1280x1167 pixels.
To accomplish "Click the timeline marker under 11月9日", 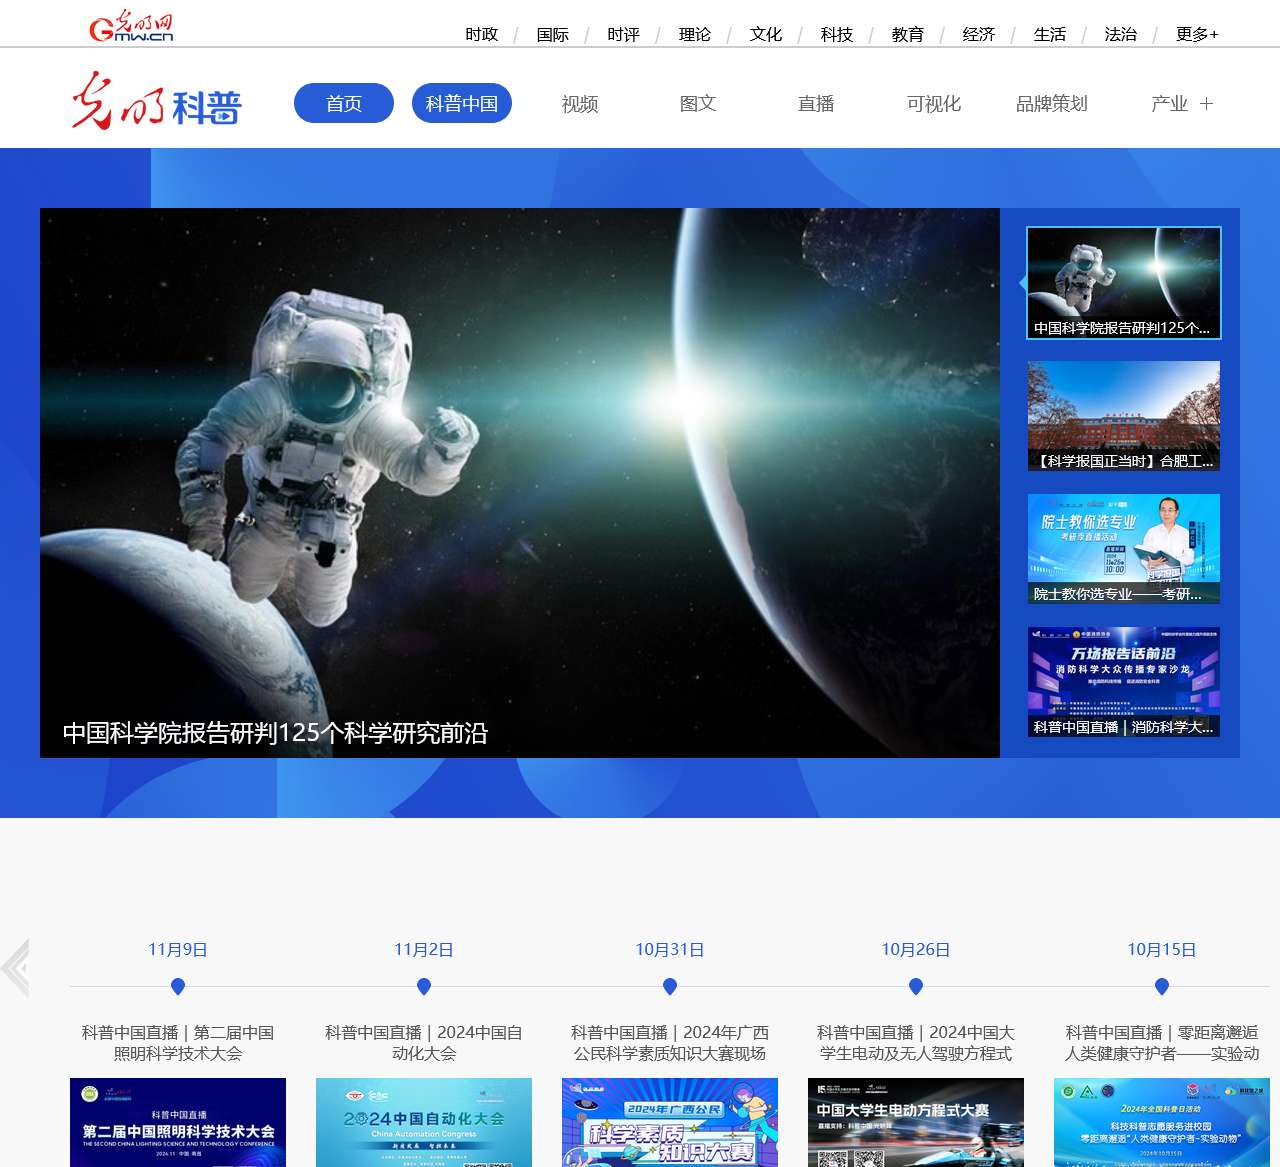I will [x=178, y=987].
